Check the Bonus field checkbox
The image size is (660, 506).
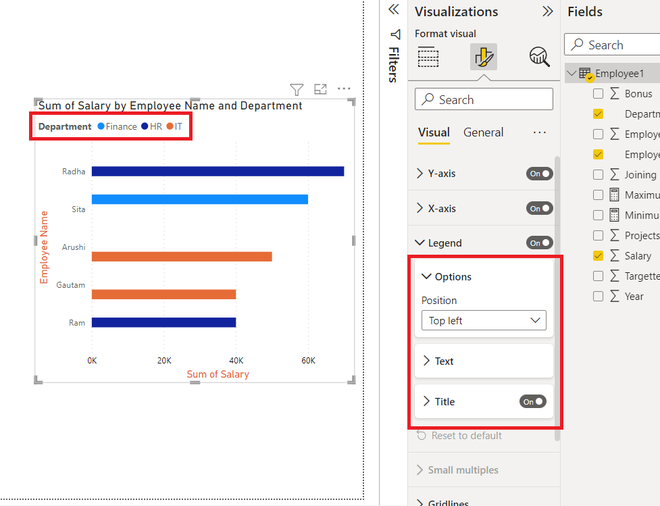[598, 93]
